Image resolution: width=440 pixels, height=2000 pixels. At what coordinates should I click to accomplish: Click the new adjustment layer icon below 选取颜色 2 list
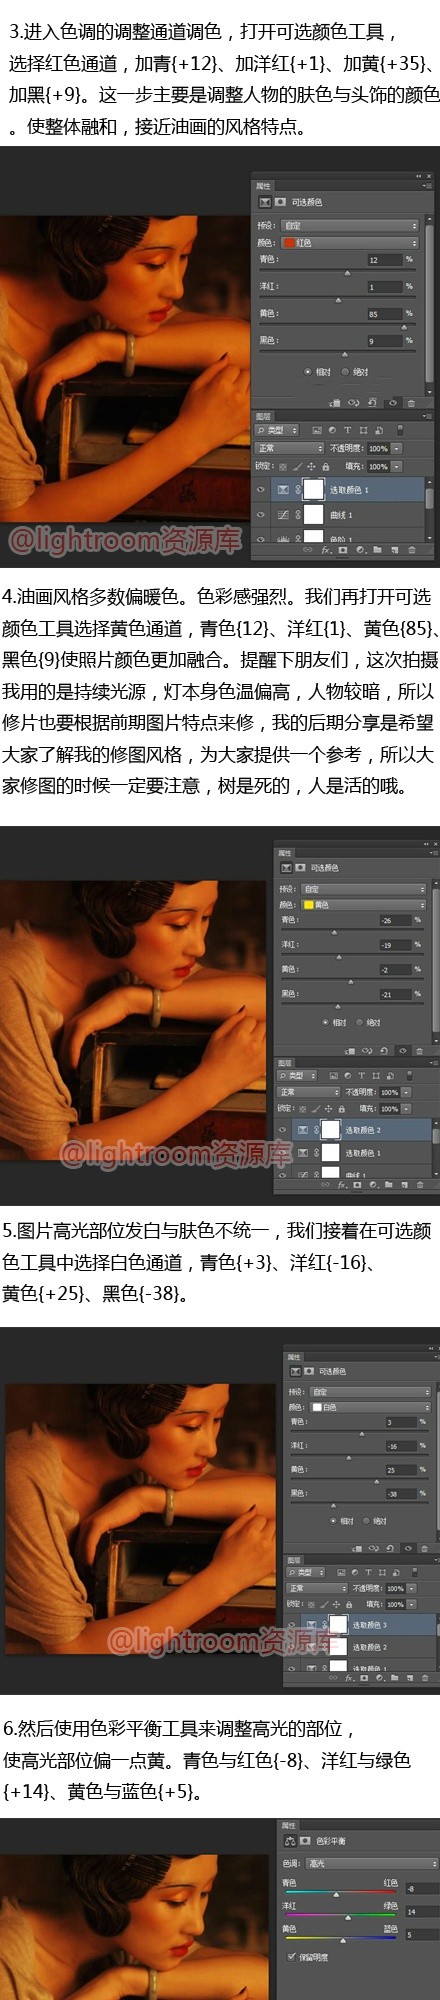coord(373,1184)
